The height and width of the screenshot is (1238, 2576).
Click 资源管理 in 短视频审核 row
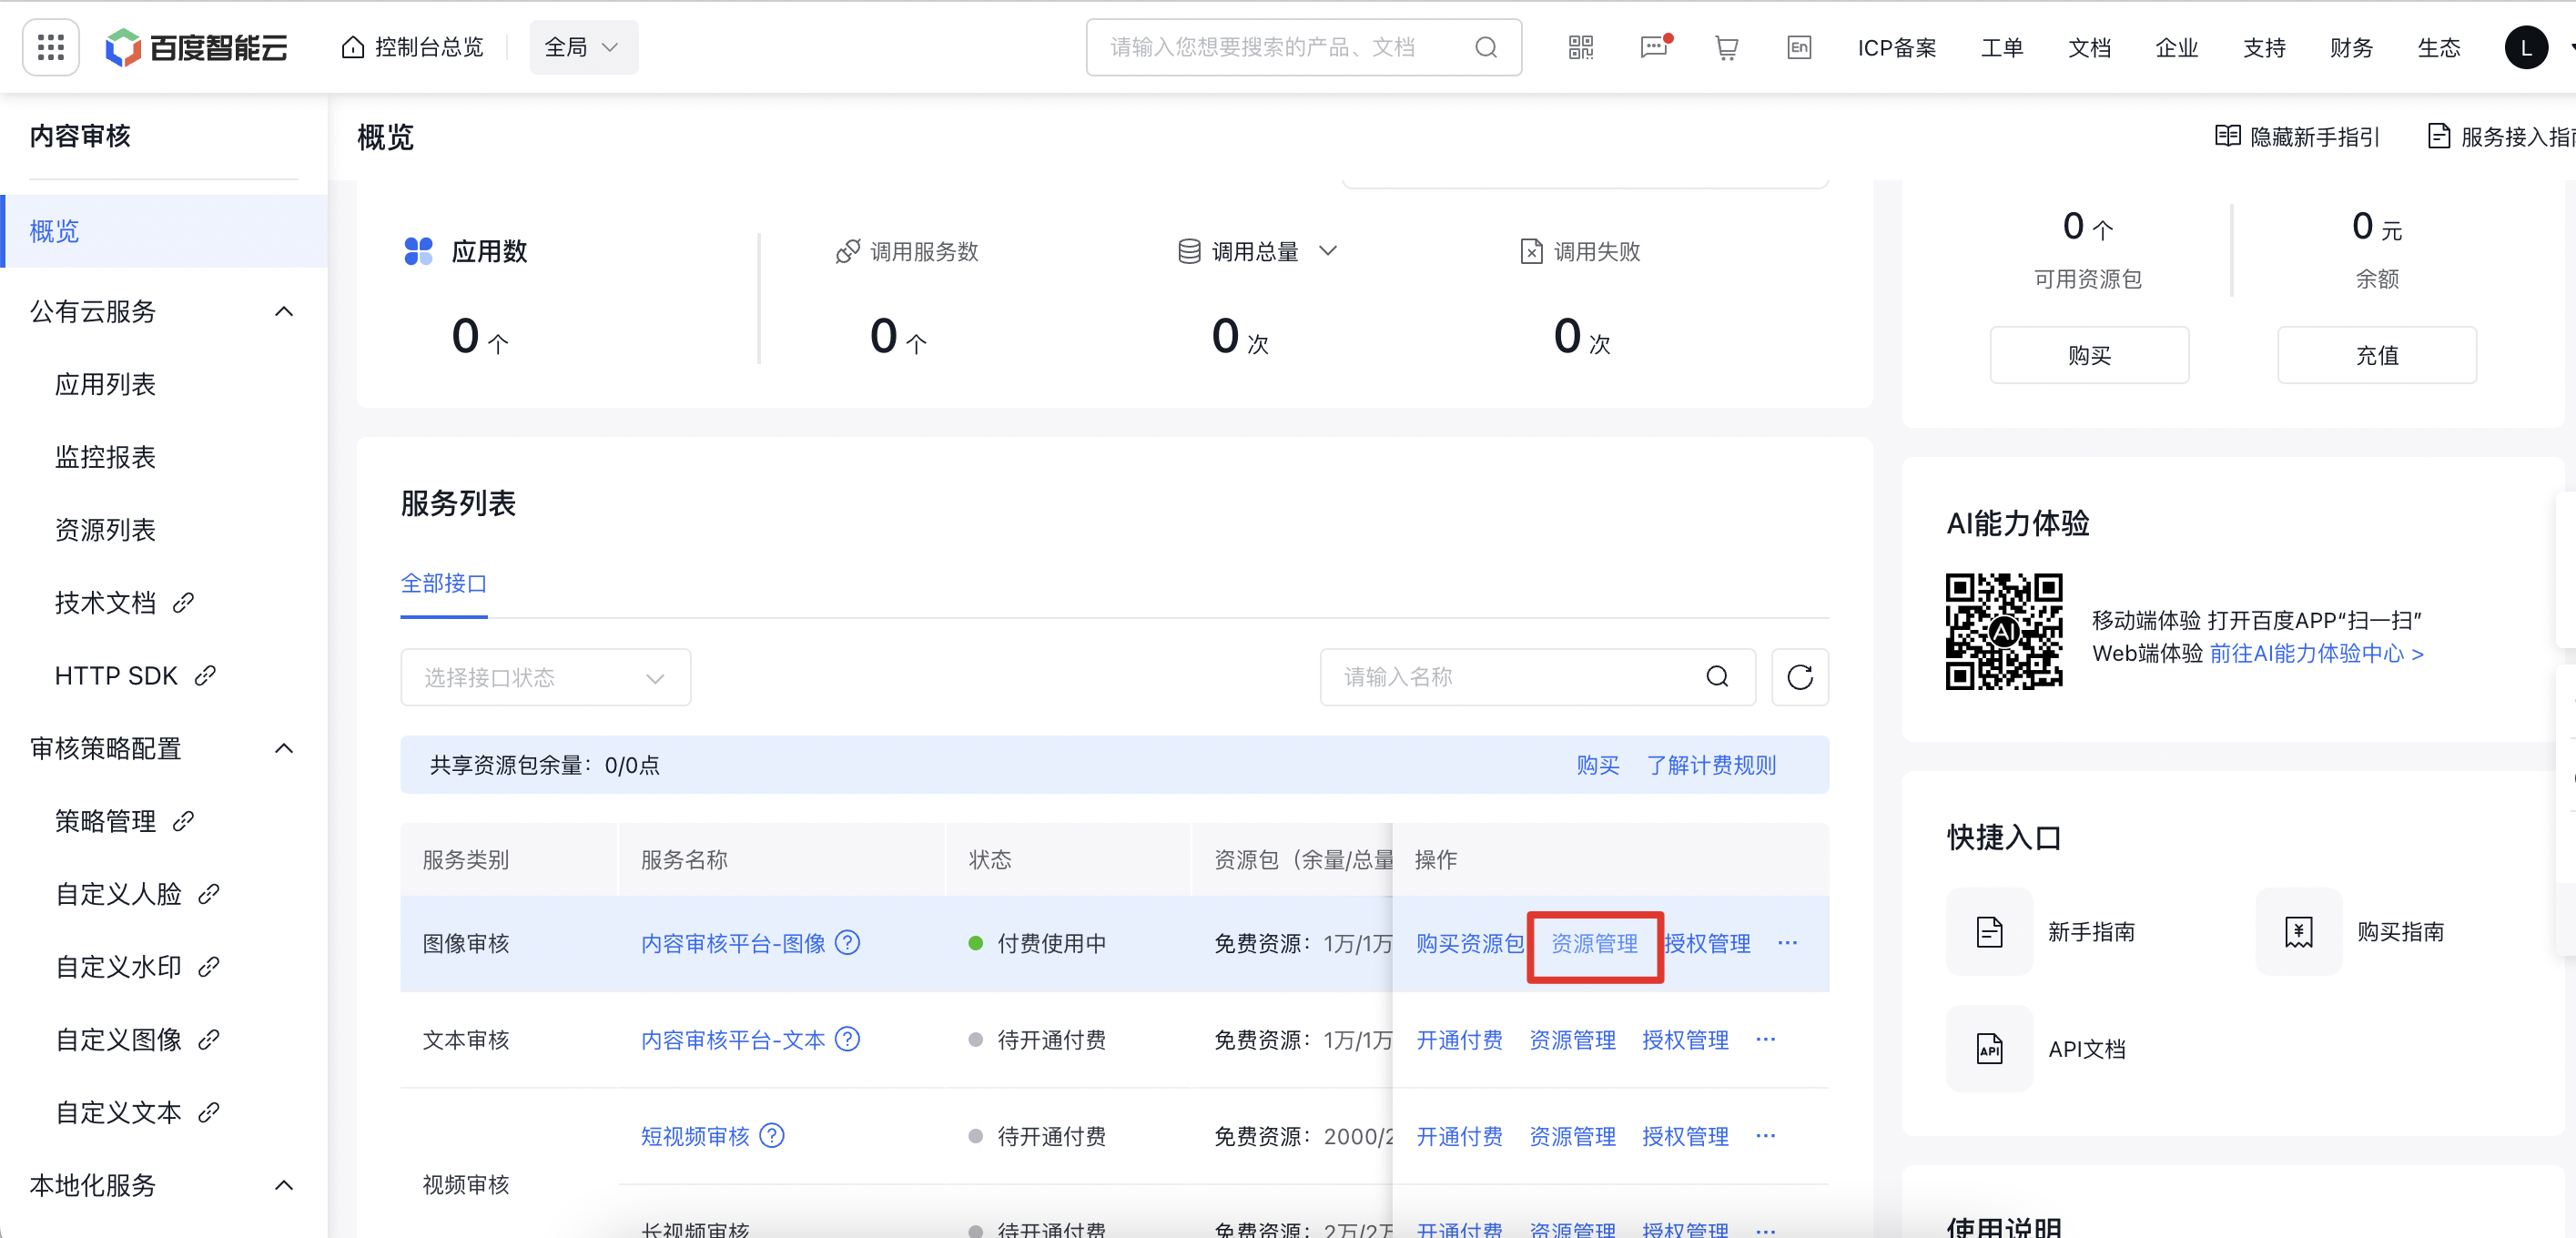click(1572, 1136)
